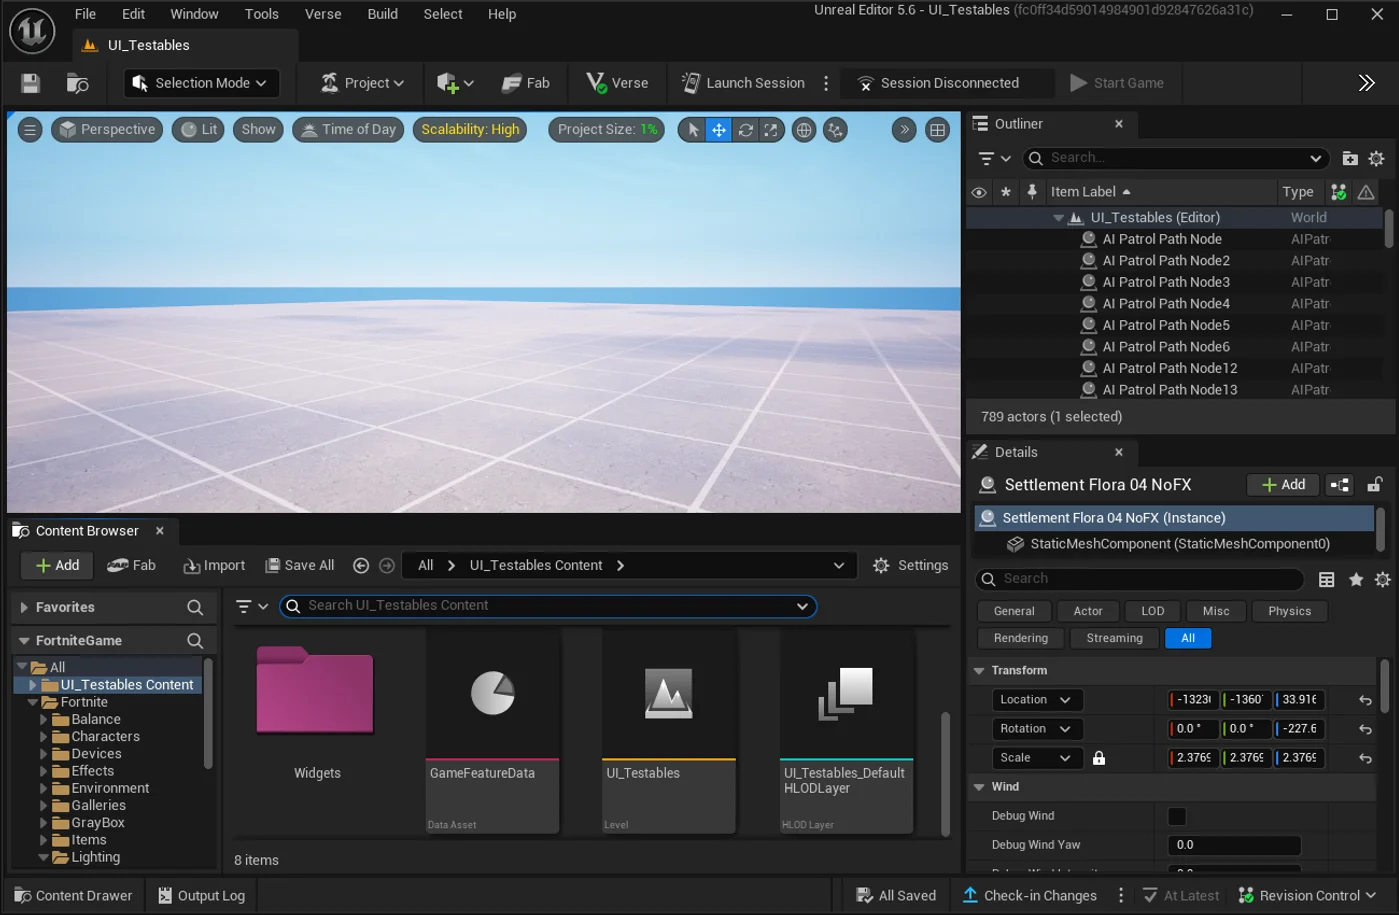This screenshot has height=915, width=1399.
Task: Click the Outliner warning column icon
Action: pyautogui.click(x=1366, y=192)
